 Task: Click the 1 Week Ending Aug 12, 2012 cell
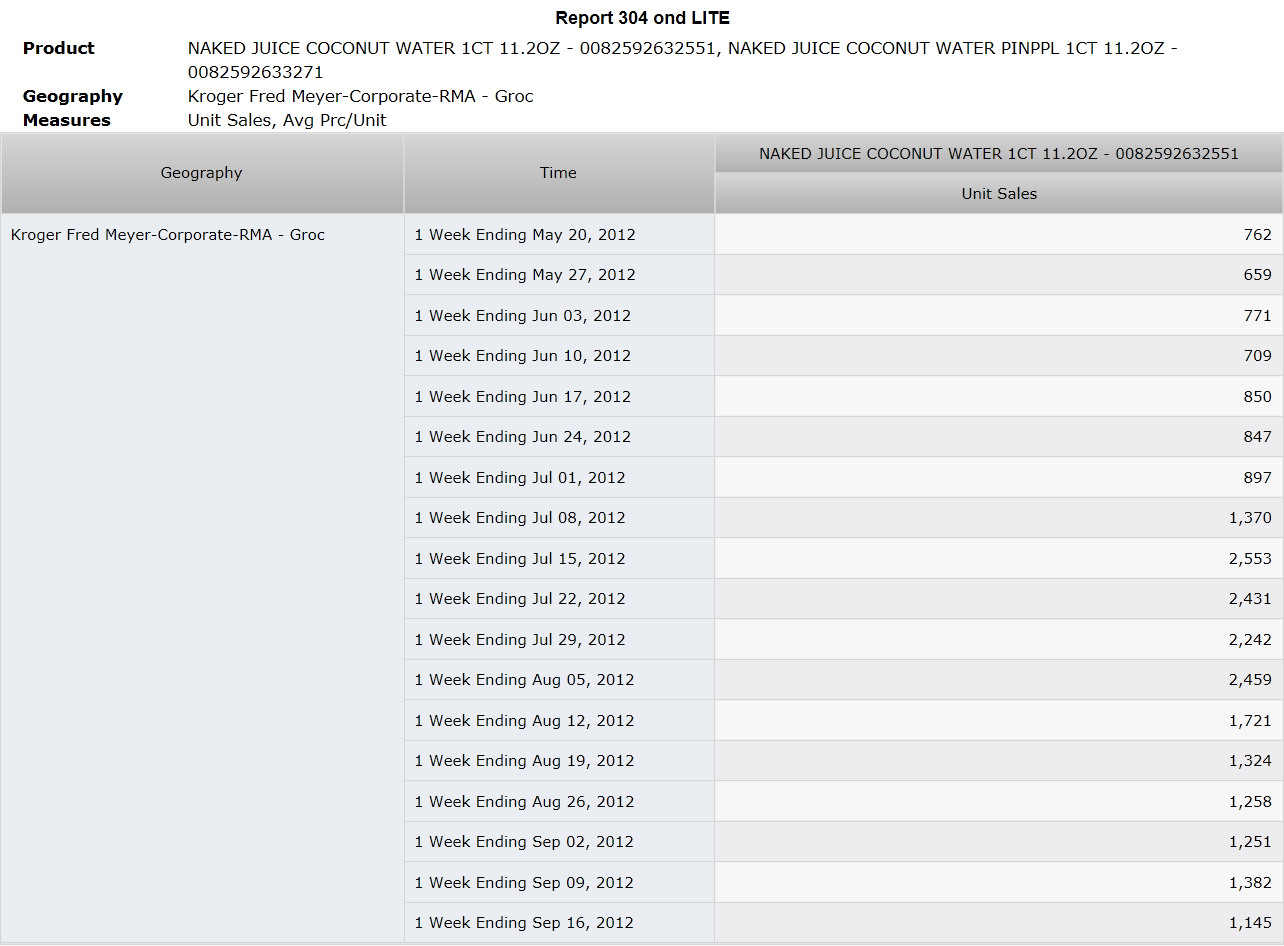pyautogui.click(x=559, y=720)
